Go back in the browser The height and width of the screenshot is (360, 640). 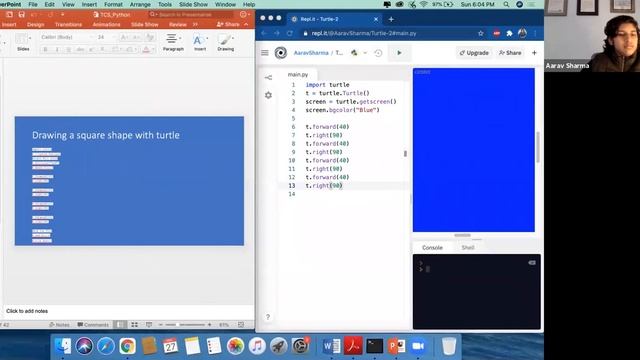pos(264,33)
